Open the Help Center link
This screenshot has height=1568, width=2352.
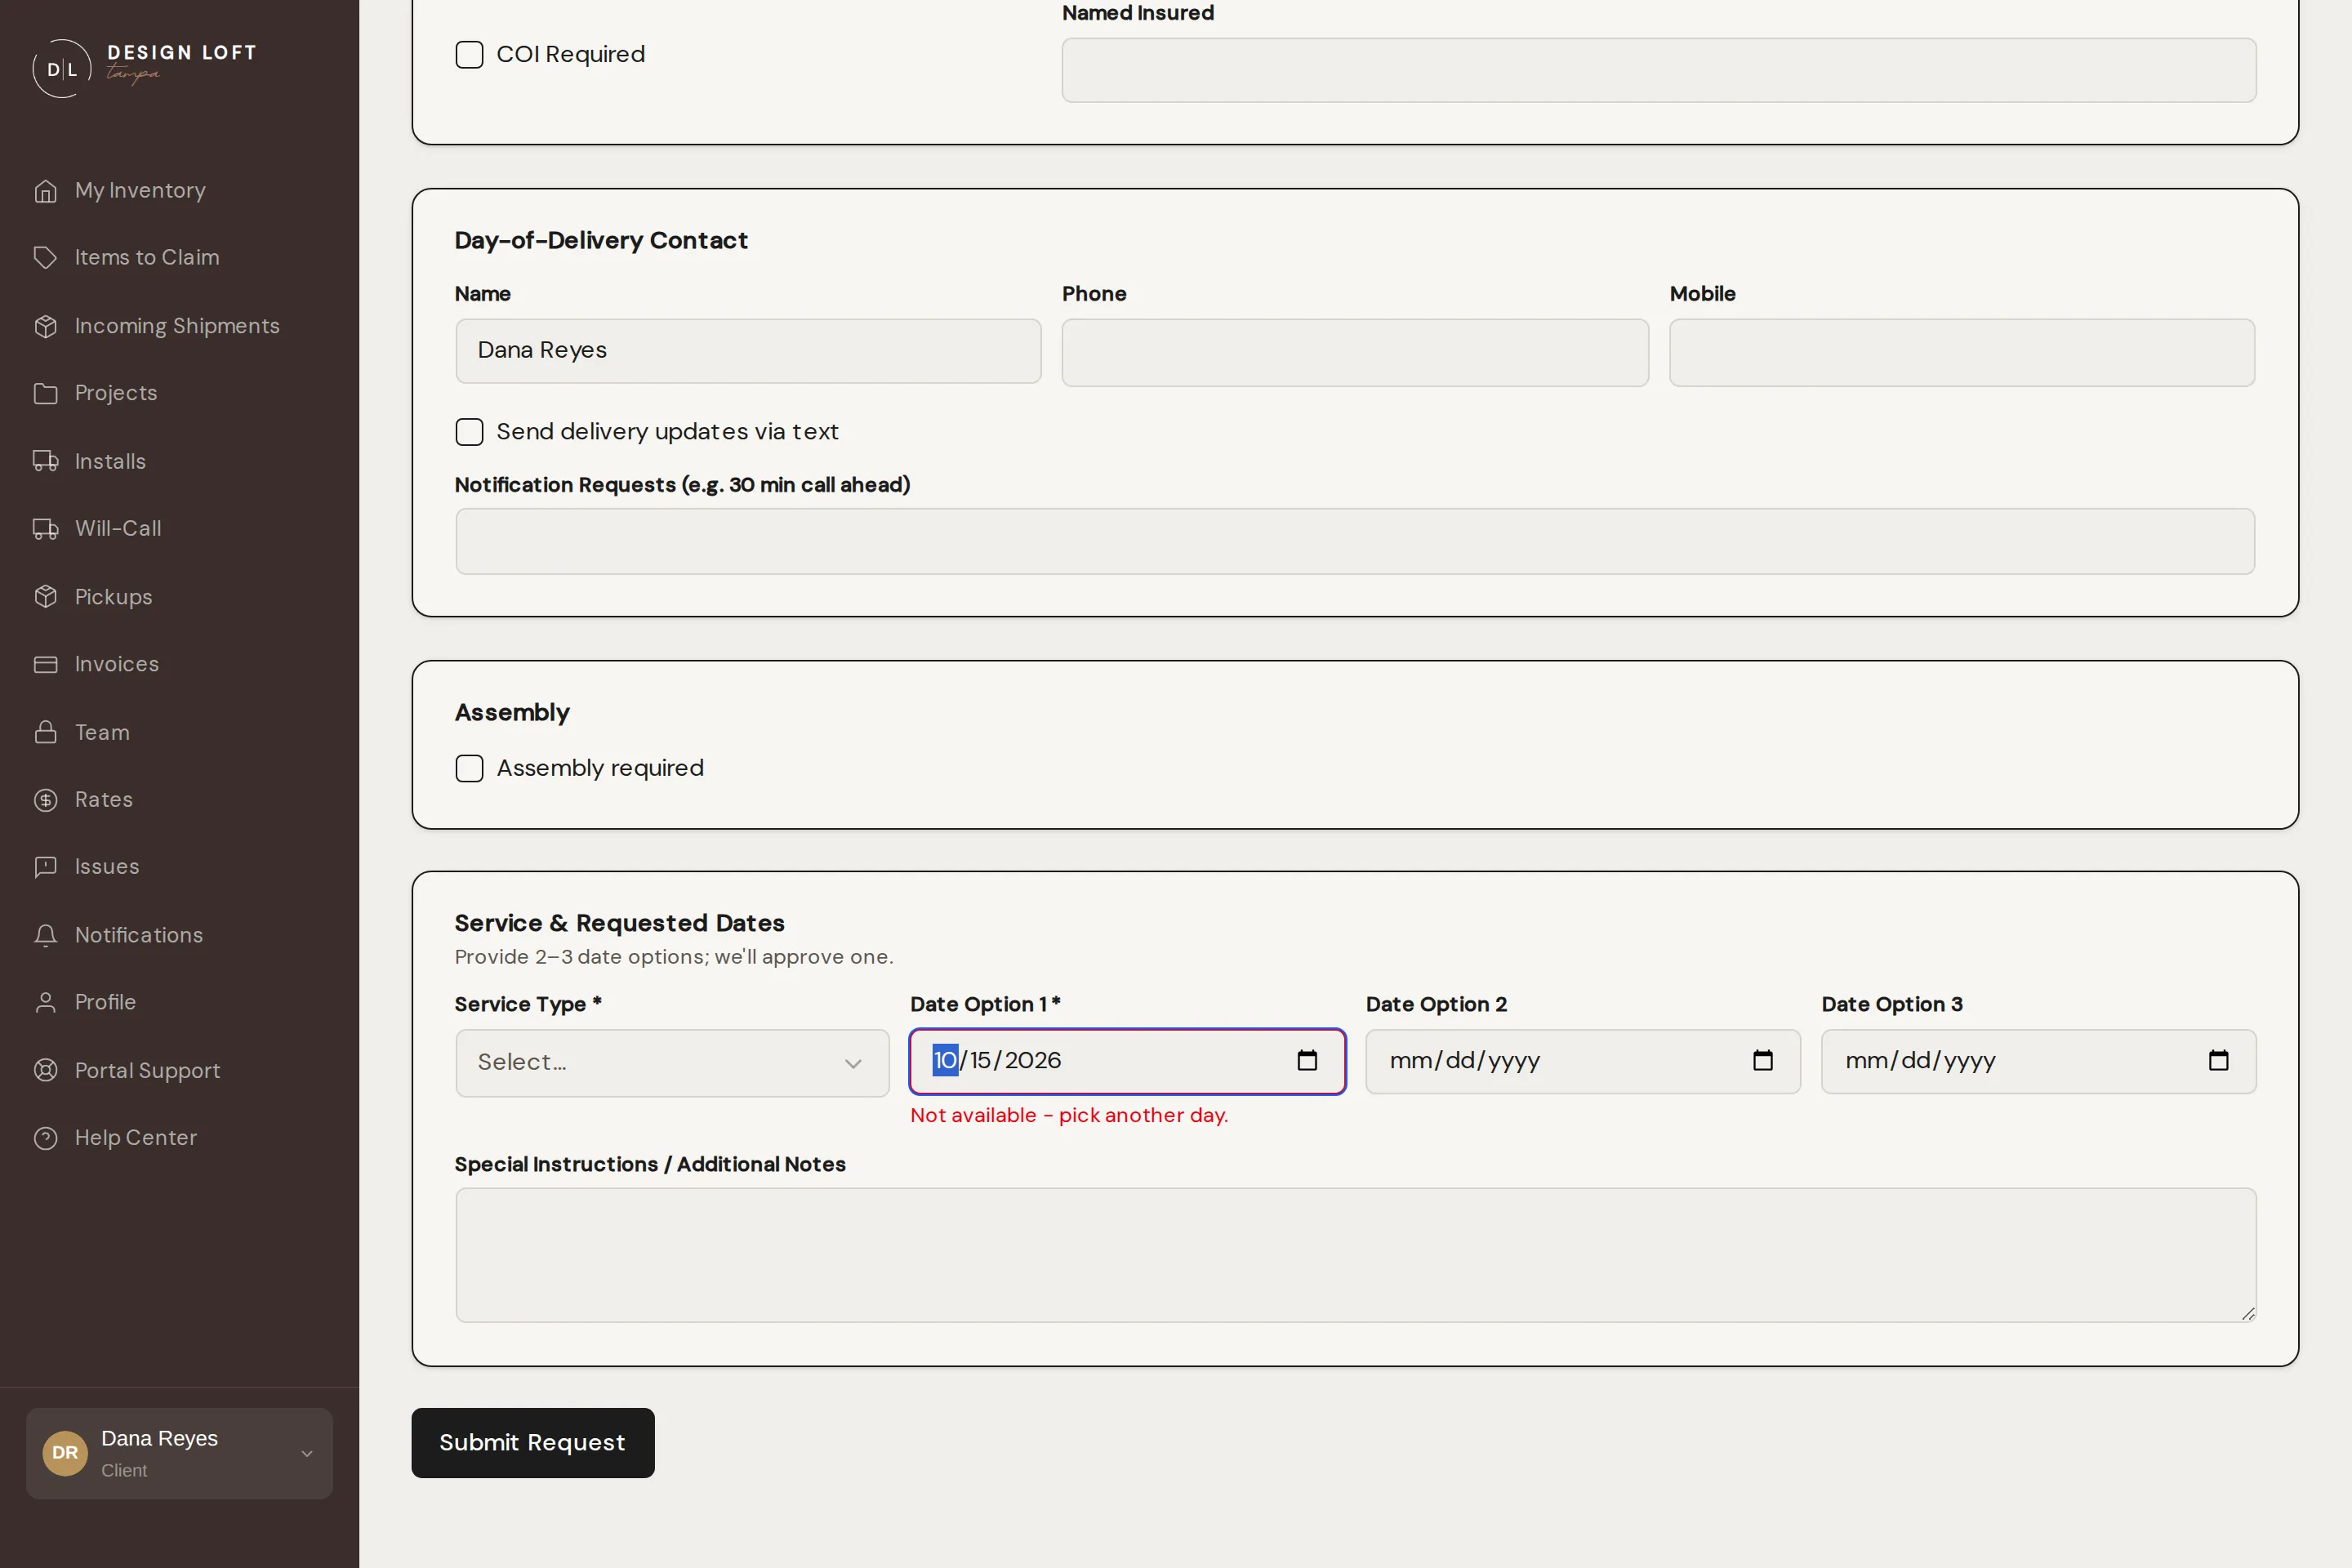(x=136, y=1138)
